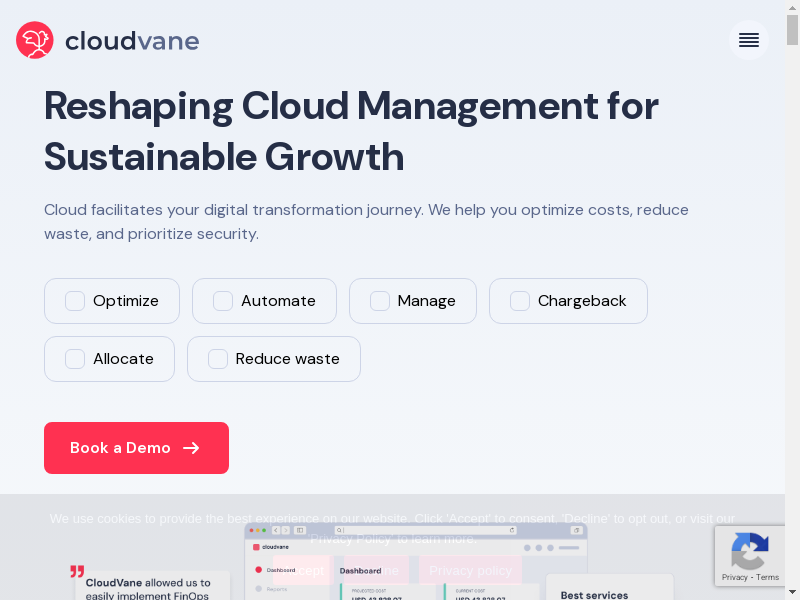Image resolution: width=800 pixels, height=600 pixels.
Task: Click the reCAPTCHA badge icon
Action: [749, 550]
